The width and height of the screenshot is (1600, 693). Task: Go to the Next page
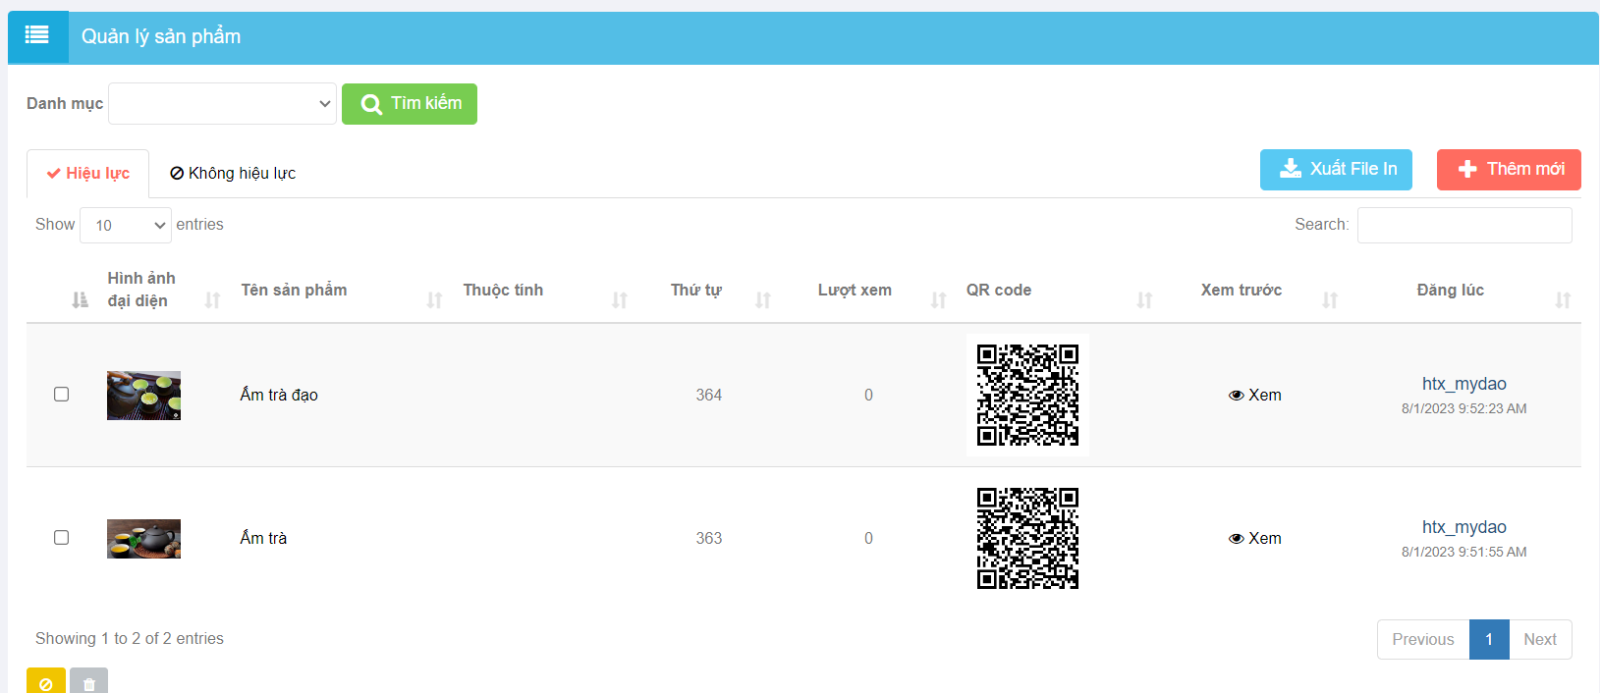coord(1540,639)
